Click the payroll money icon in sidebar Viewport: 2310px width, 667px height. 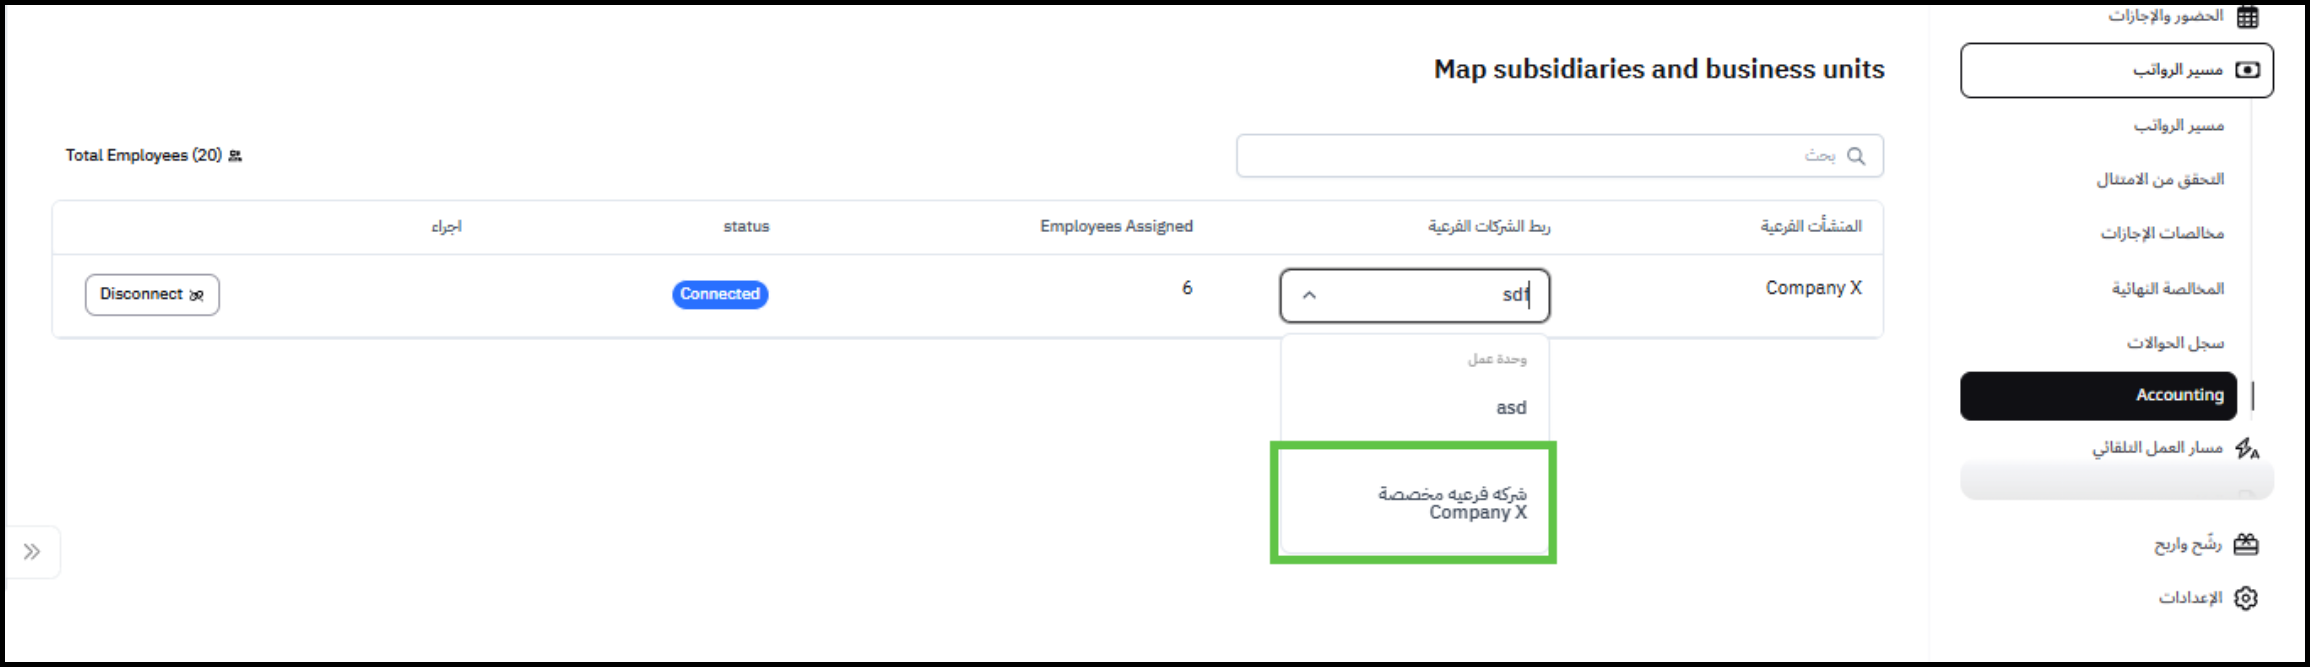click(x=2247, y=70)
